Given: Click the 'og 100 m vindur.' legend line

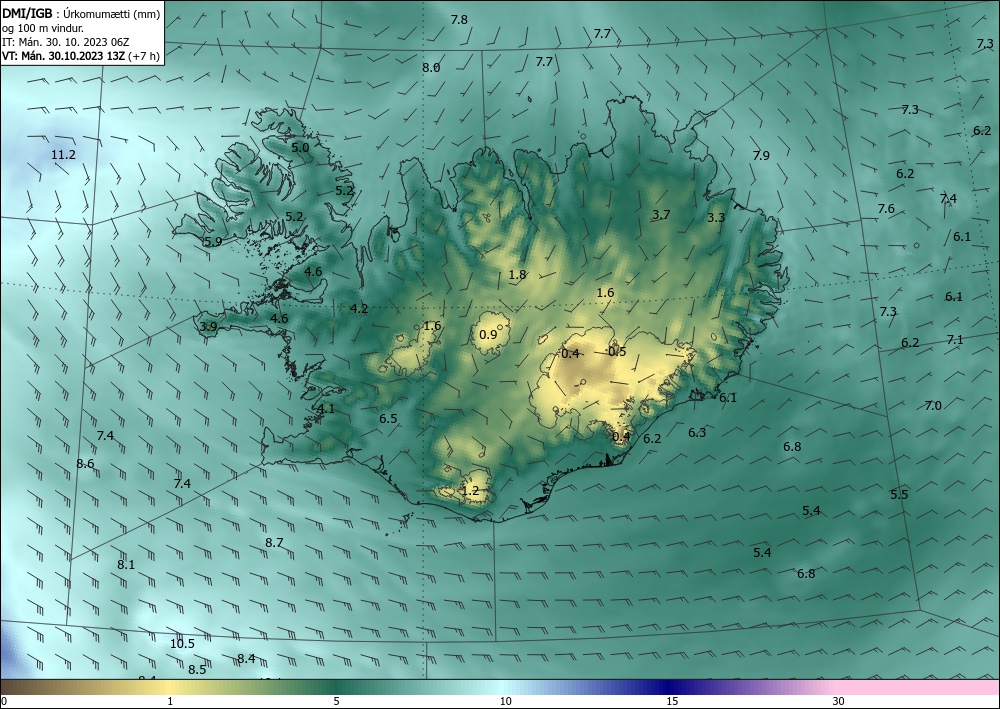Looking at the screenshot, I should [x=43, y=28].
